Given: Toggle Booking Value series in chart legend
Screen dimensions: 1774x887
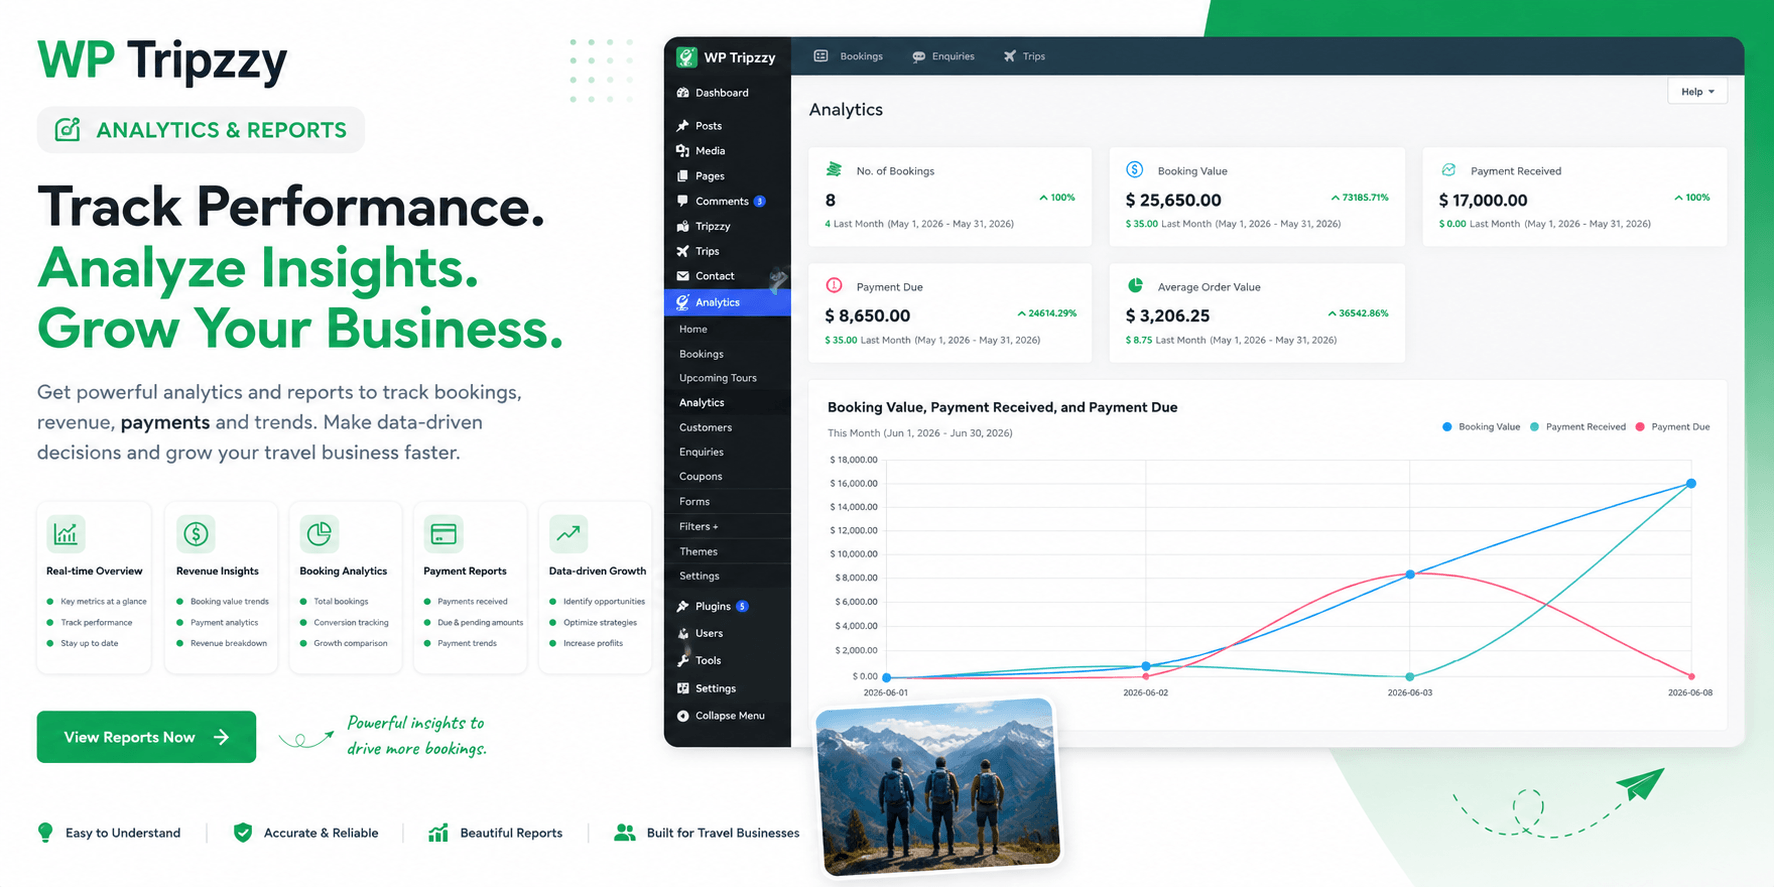Looking at the screenshot, I should pyautogui.click(x=1481, y=427).
